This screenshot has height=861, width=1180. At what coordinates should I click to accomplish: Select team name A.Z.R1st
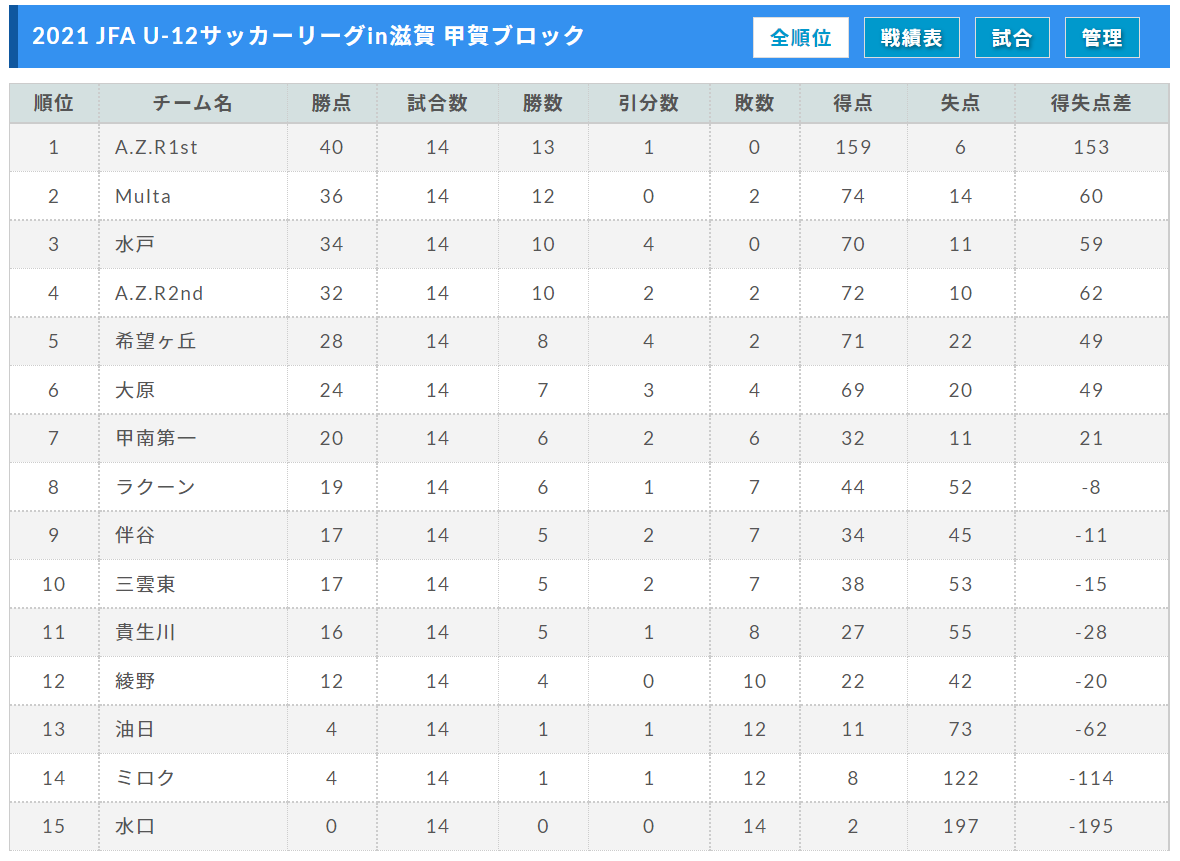pos(157,148)
